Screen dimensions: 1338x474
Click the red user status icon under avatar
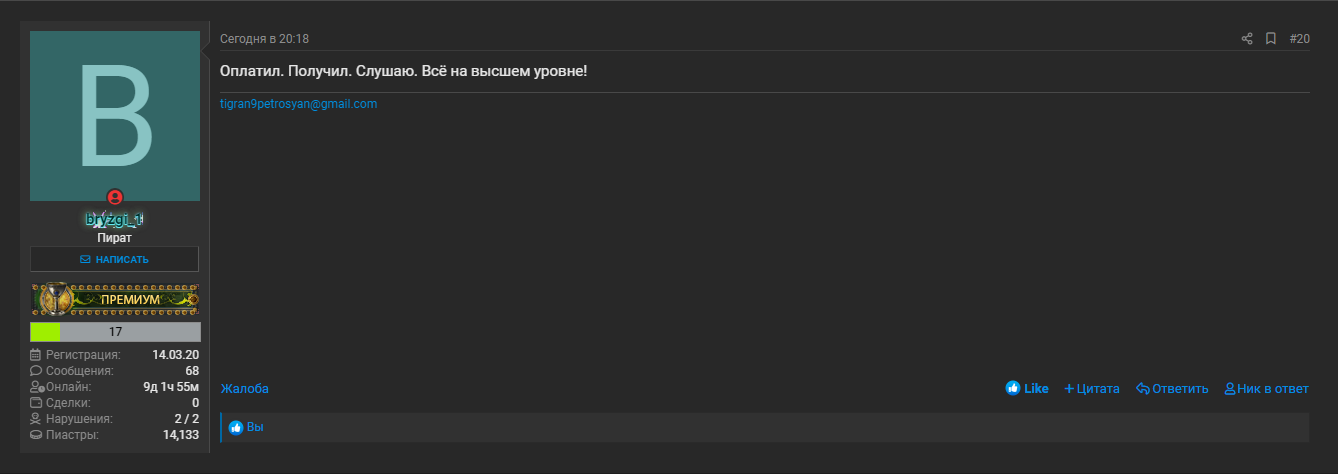click(x=115, y=197)
